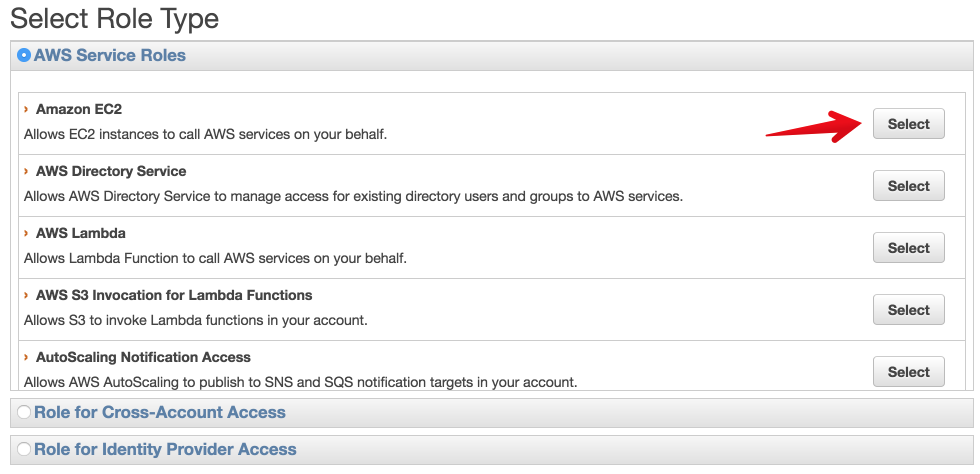
Task: Select the AWS Service Roles radio button
Action: 24,56
